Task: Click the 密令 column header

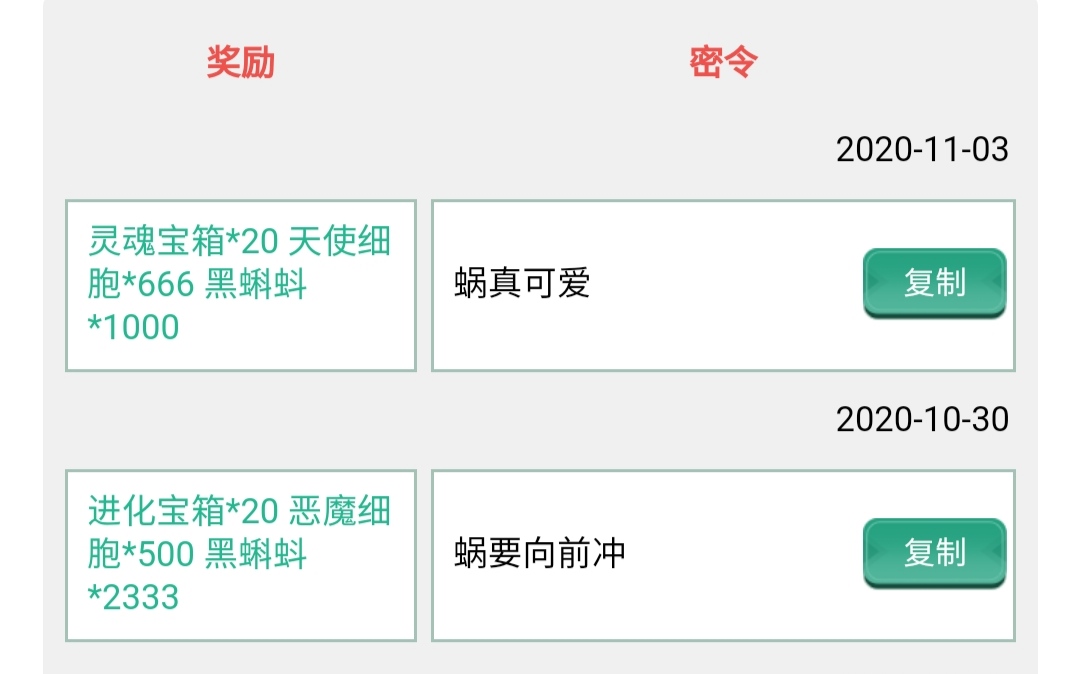Action: (723, 62)
